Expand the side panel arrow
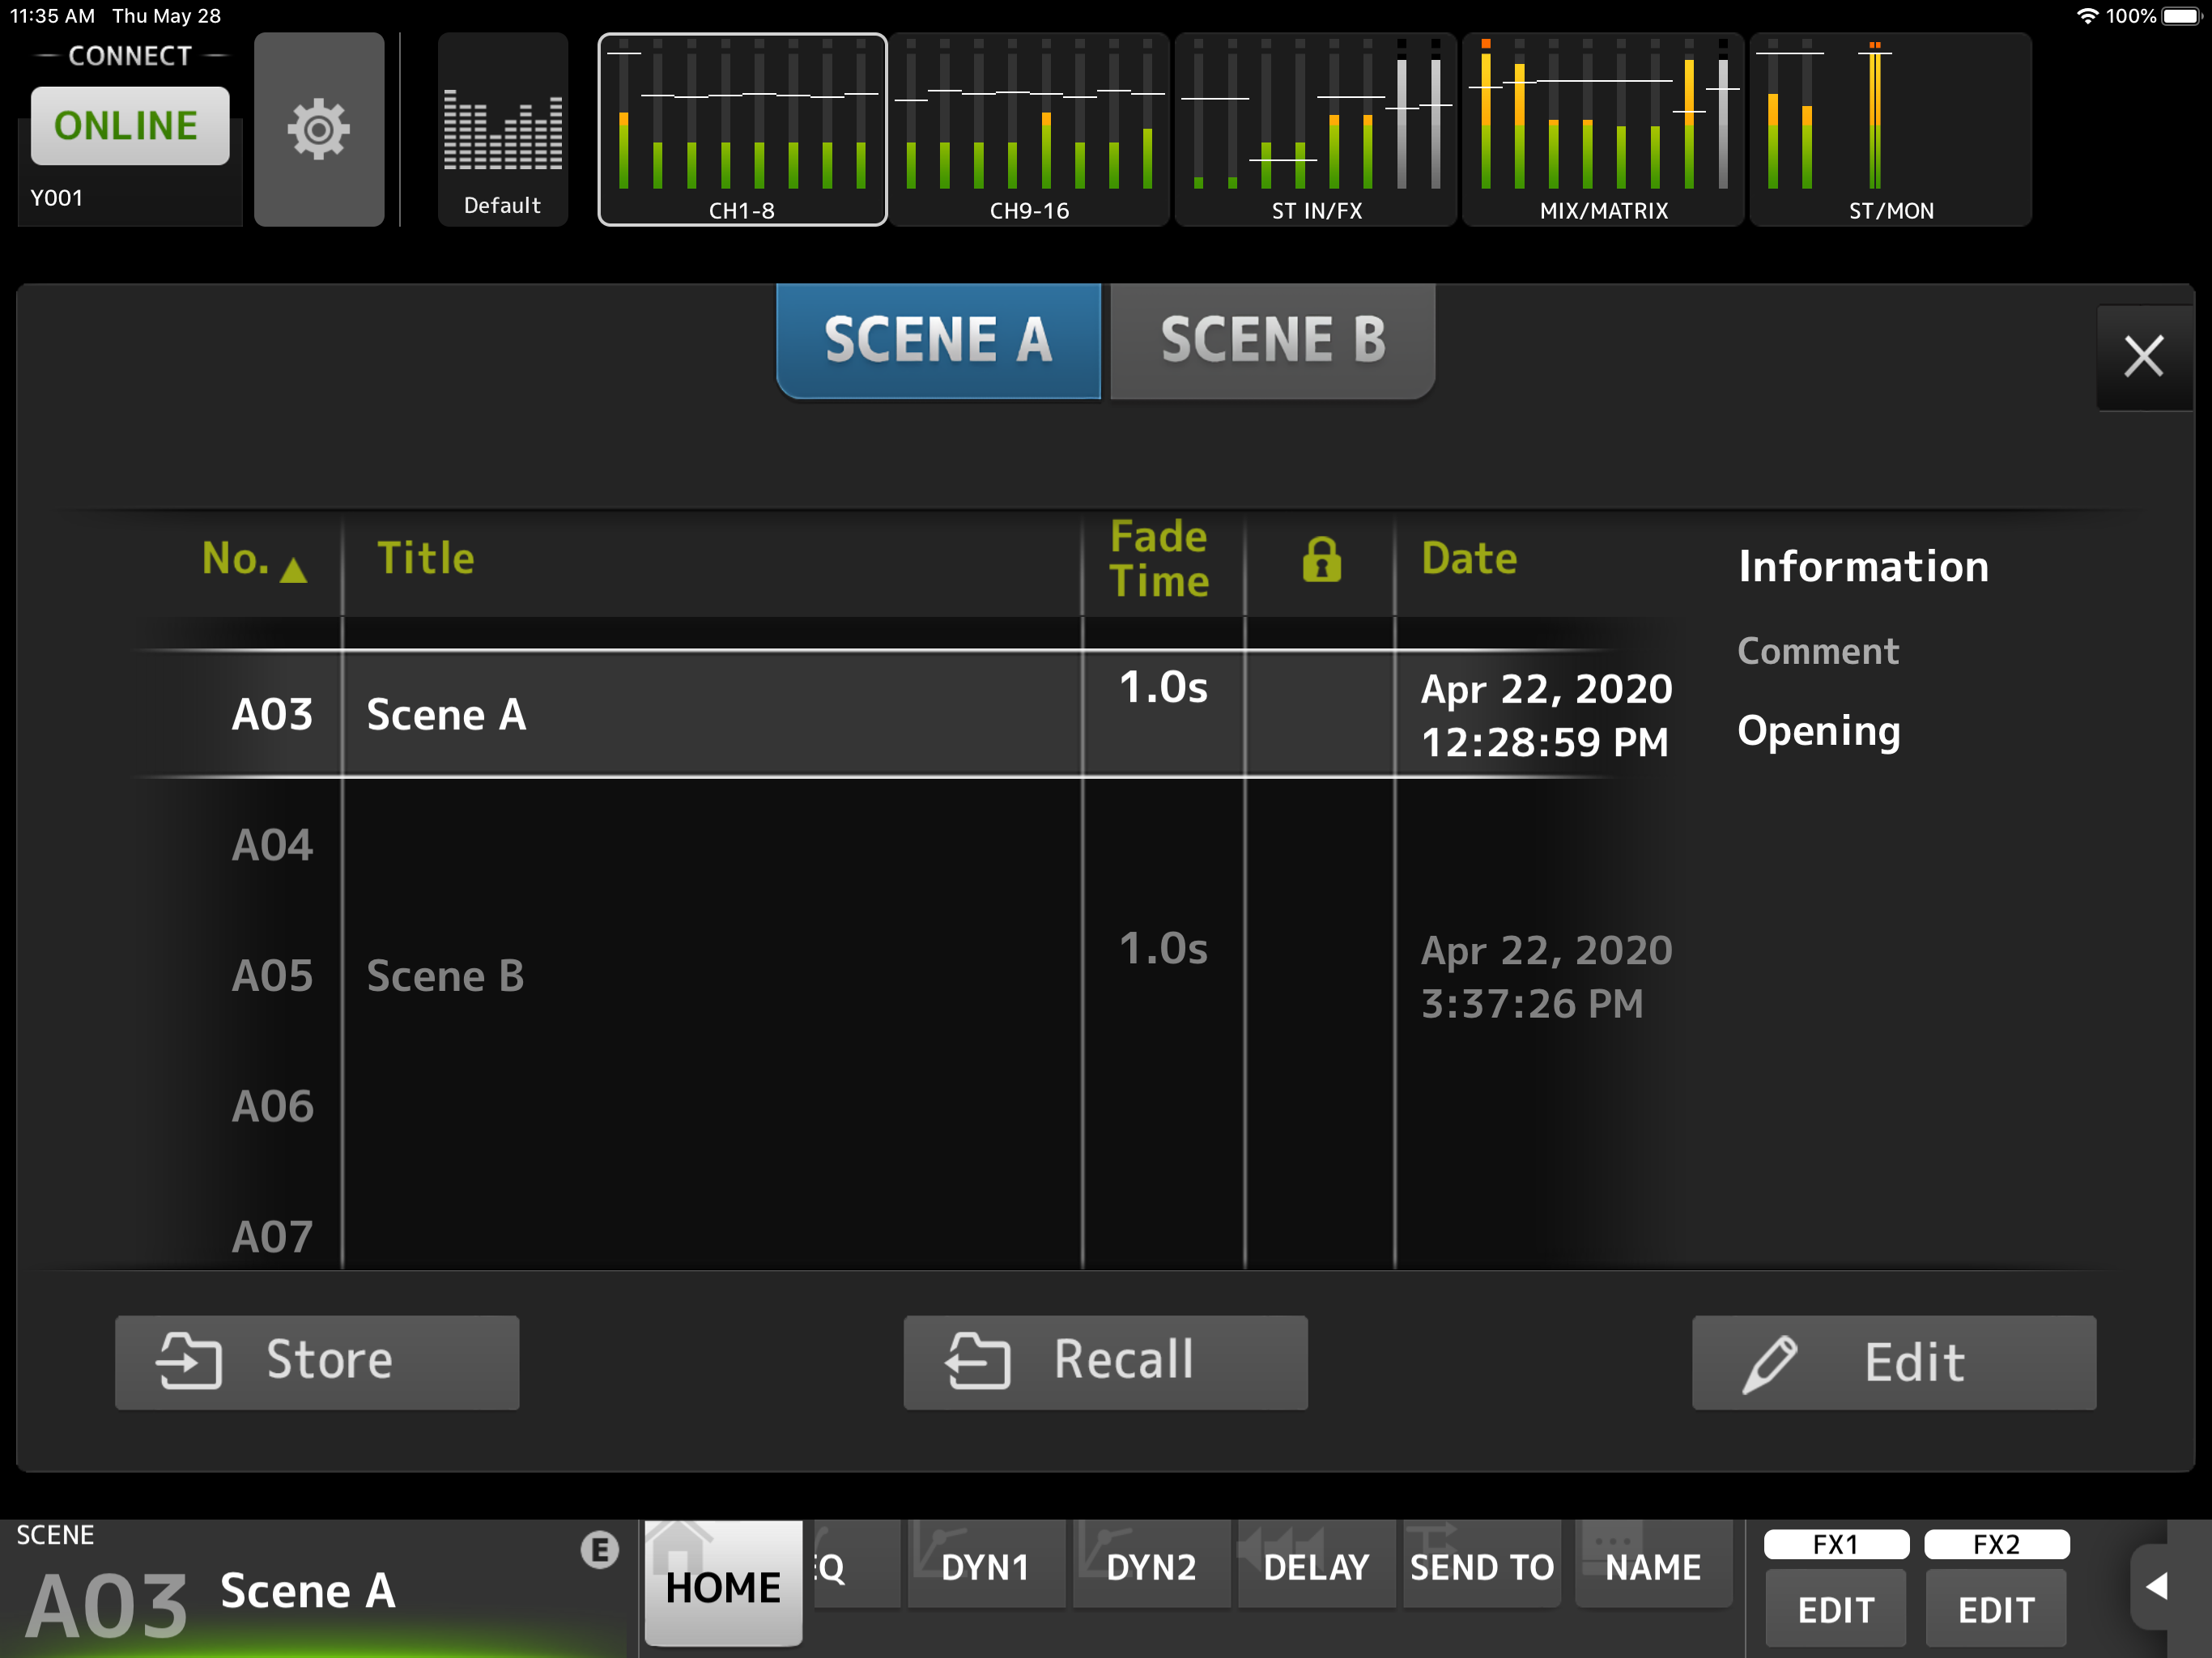Viewport: 2212px width, 1658px height. [x=2157, y=1586]
